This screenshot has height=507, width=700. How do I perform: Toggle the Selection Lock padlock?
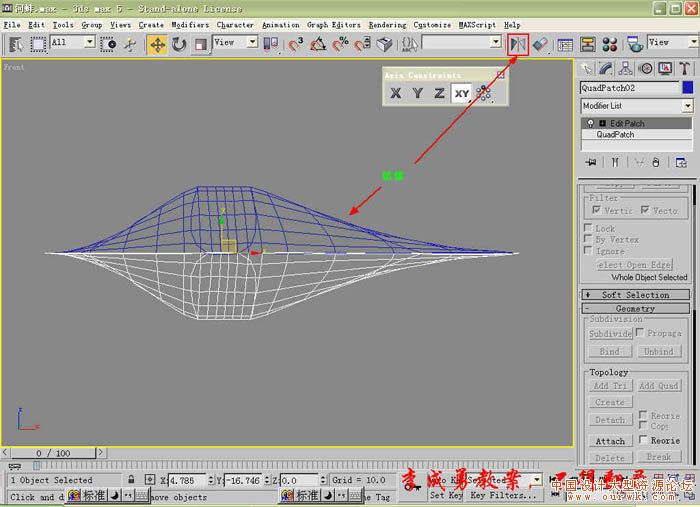131,479
